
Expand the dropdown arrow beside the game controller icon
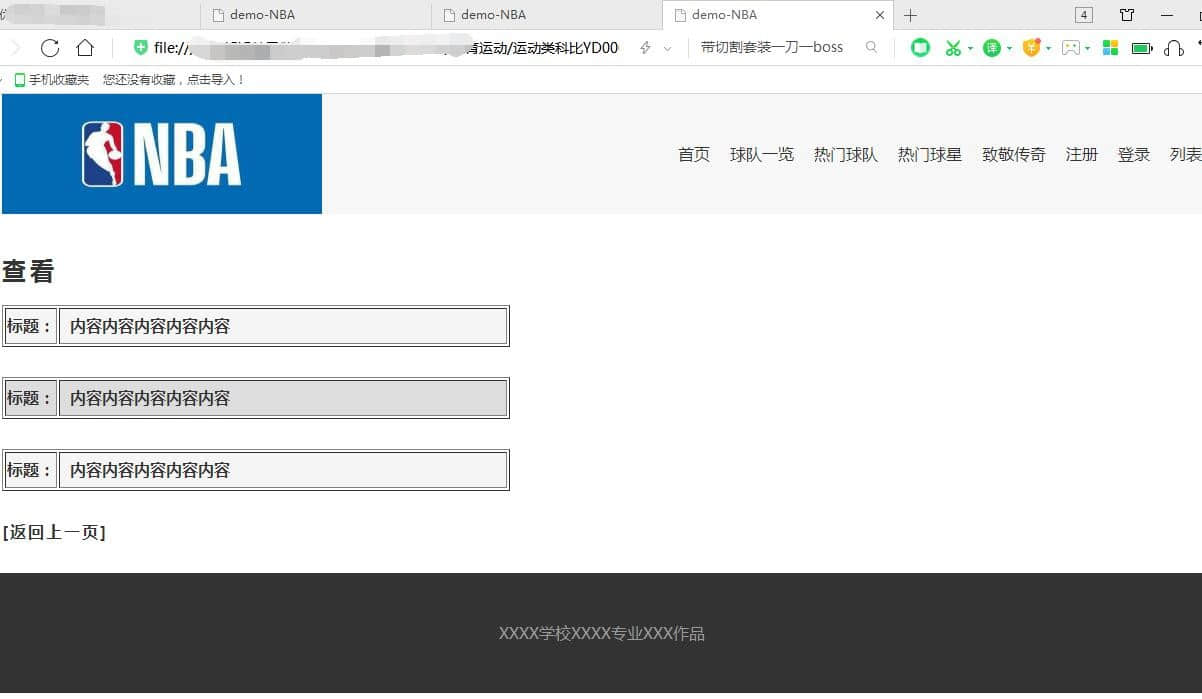tap(1089, 48)
